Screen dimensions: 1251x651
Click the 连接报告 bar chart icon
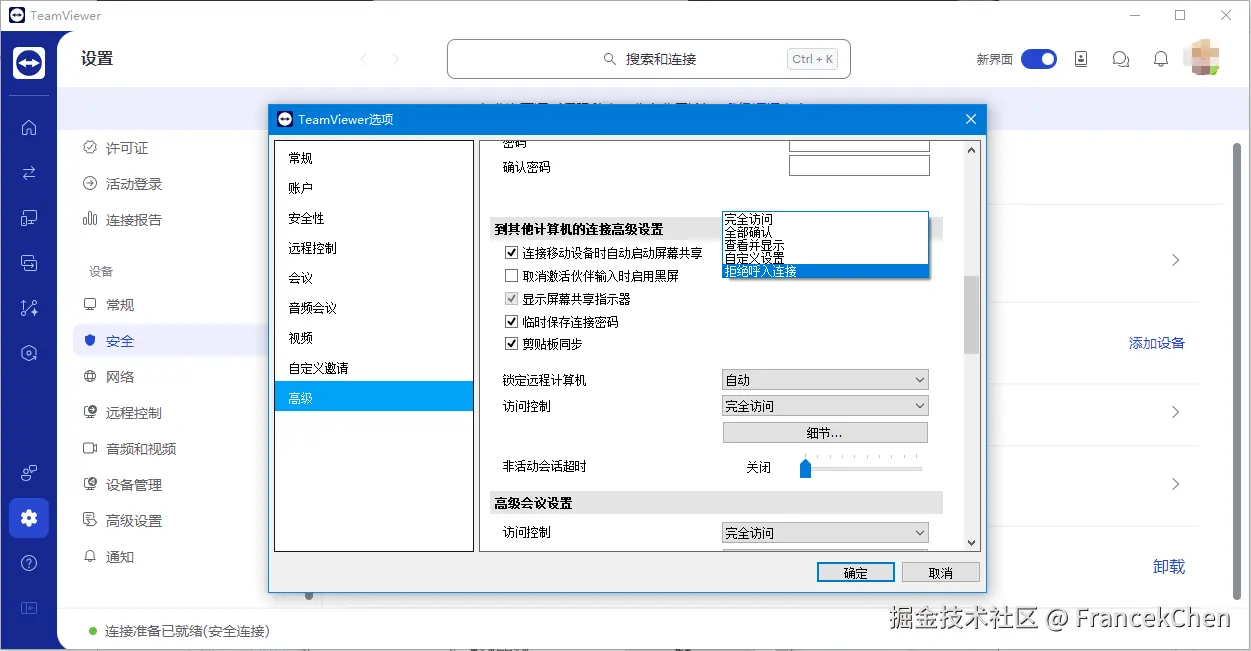90,219
